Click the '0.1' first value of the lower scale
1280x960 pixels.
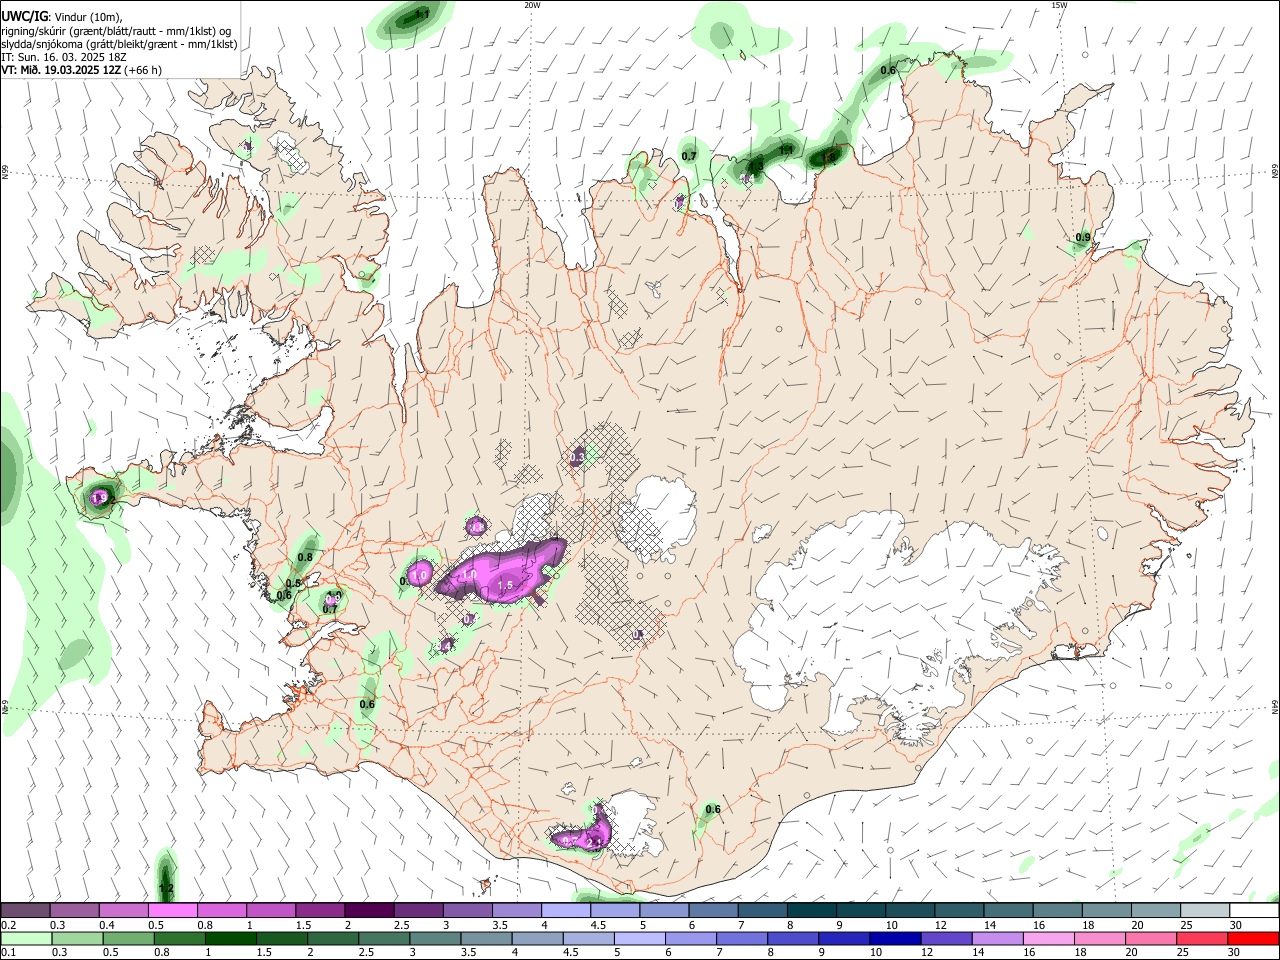tap(8, 953)
